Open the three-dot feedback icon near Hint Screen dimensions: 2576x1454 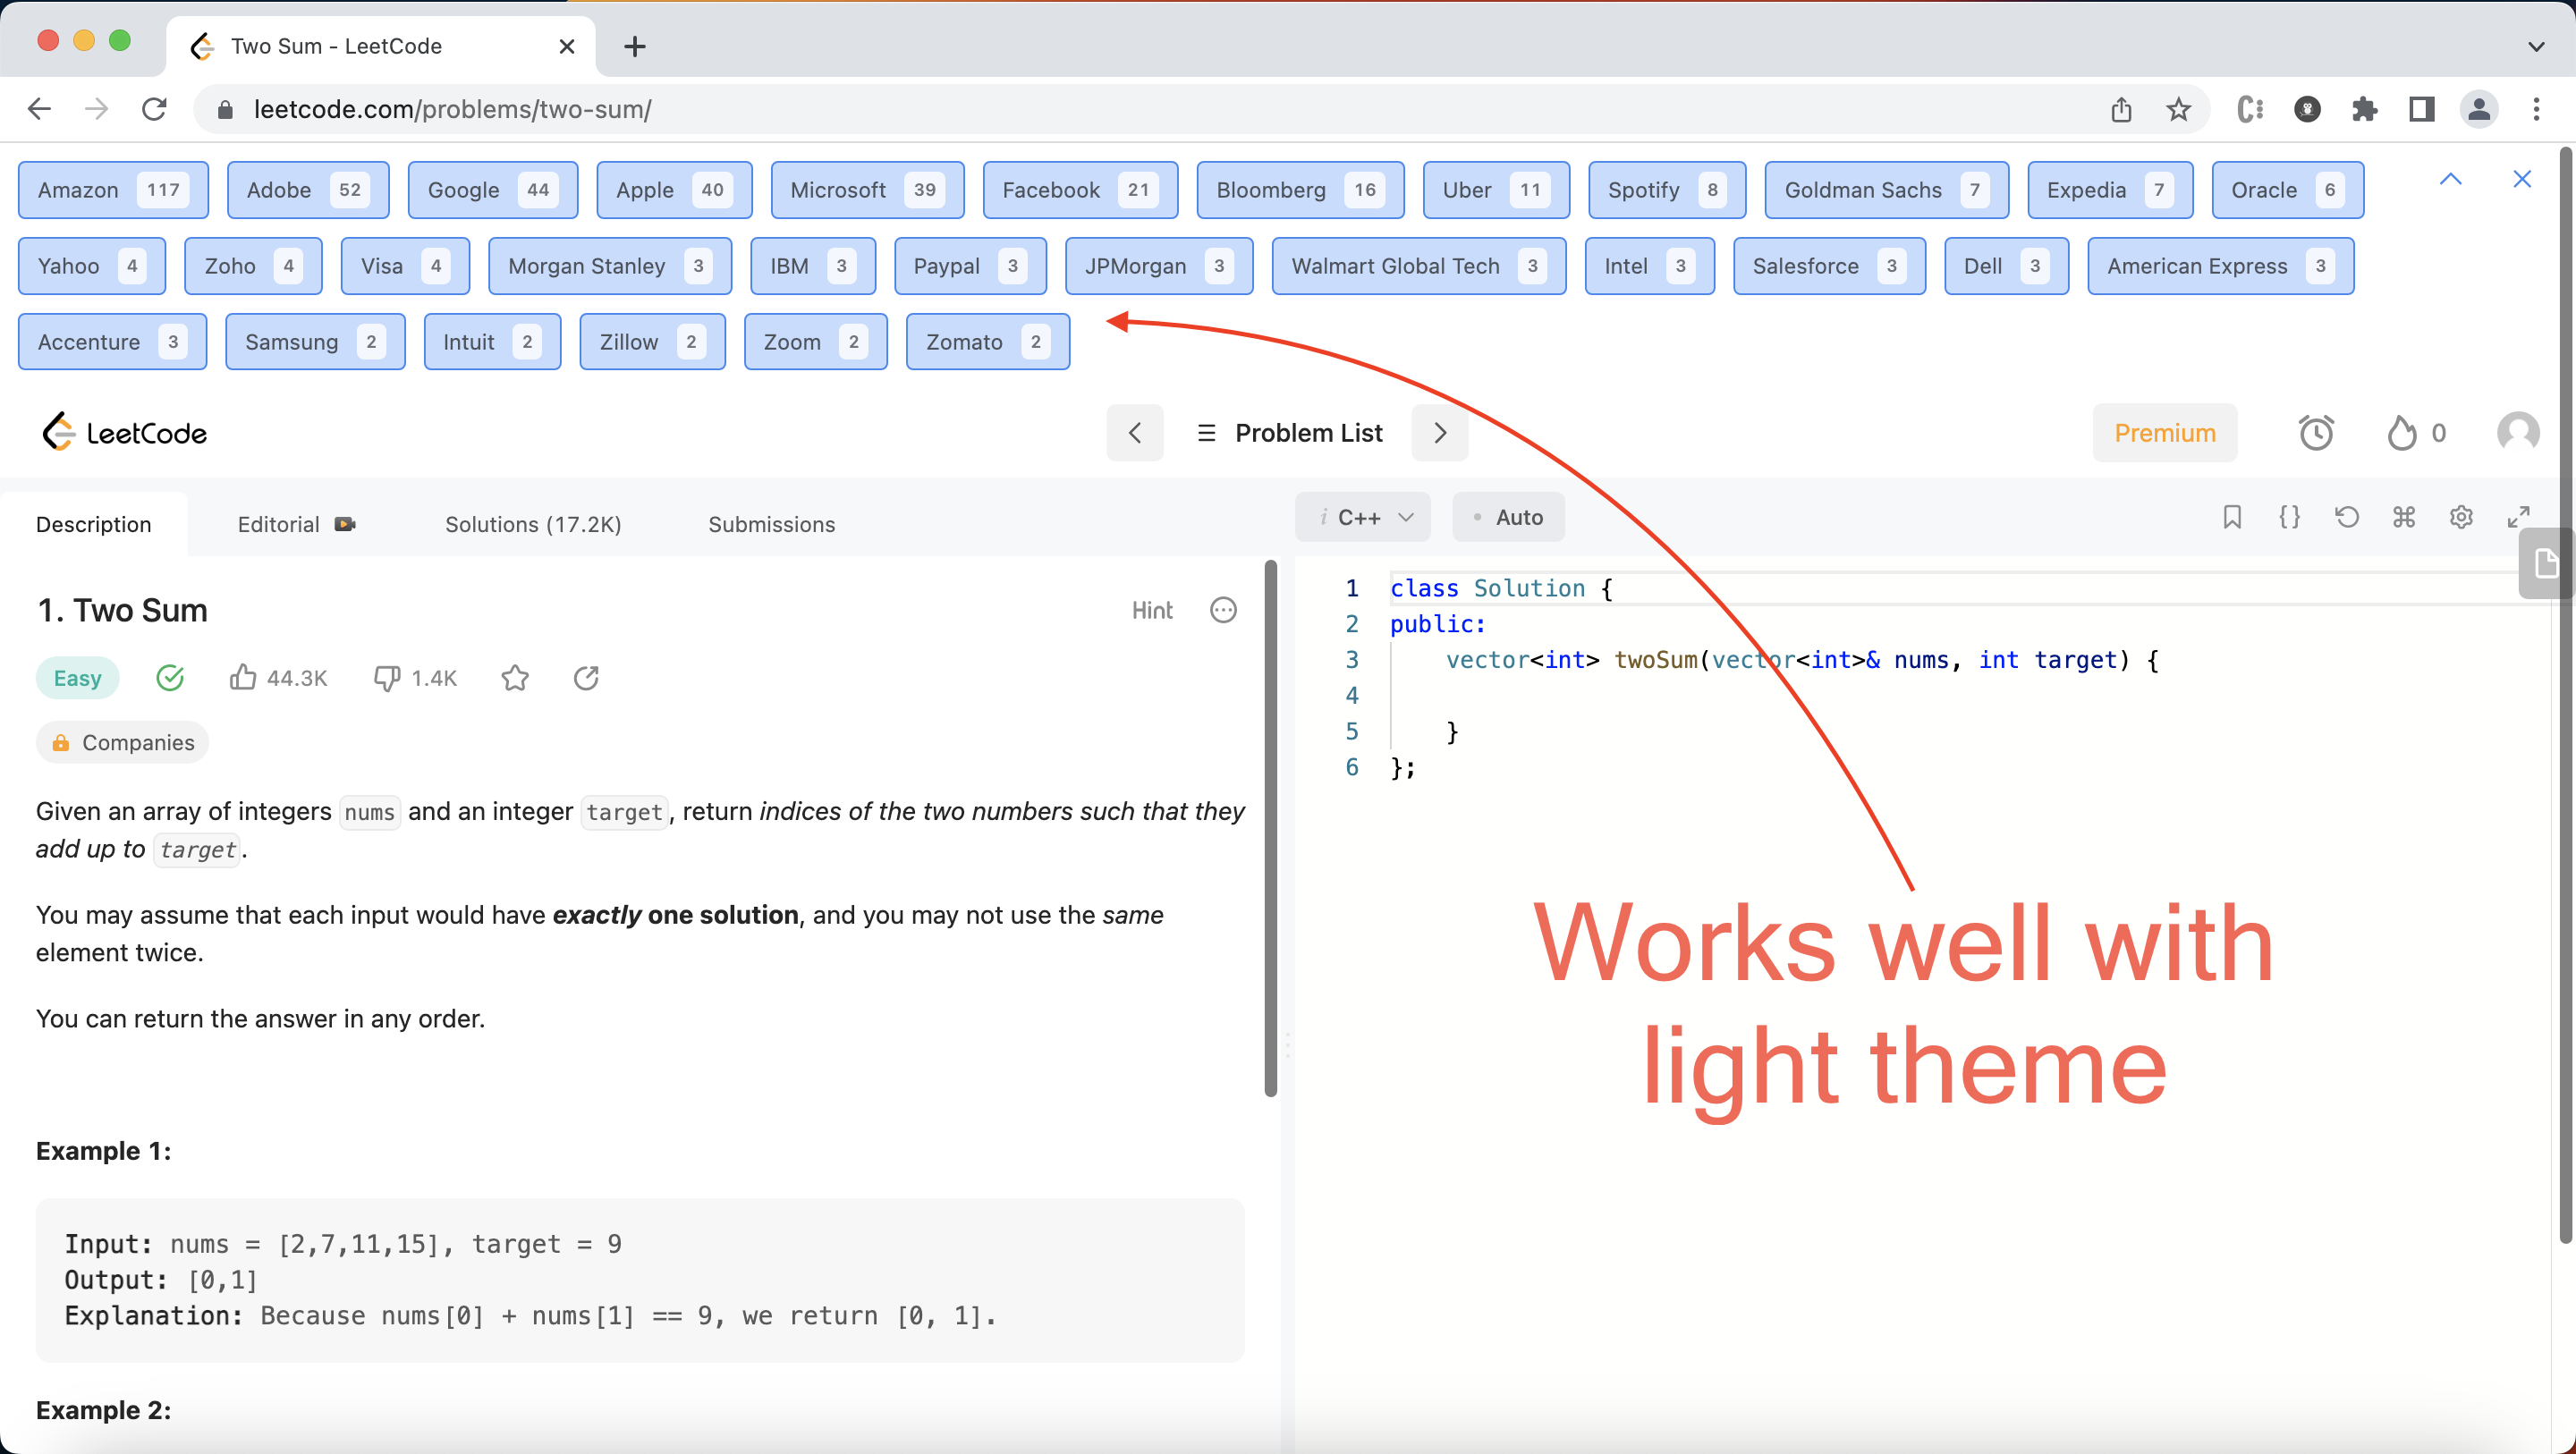point(1223,610)
